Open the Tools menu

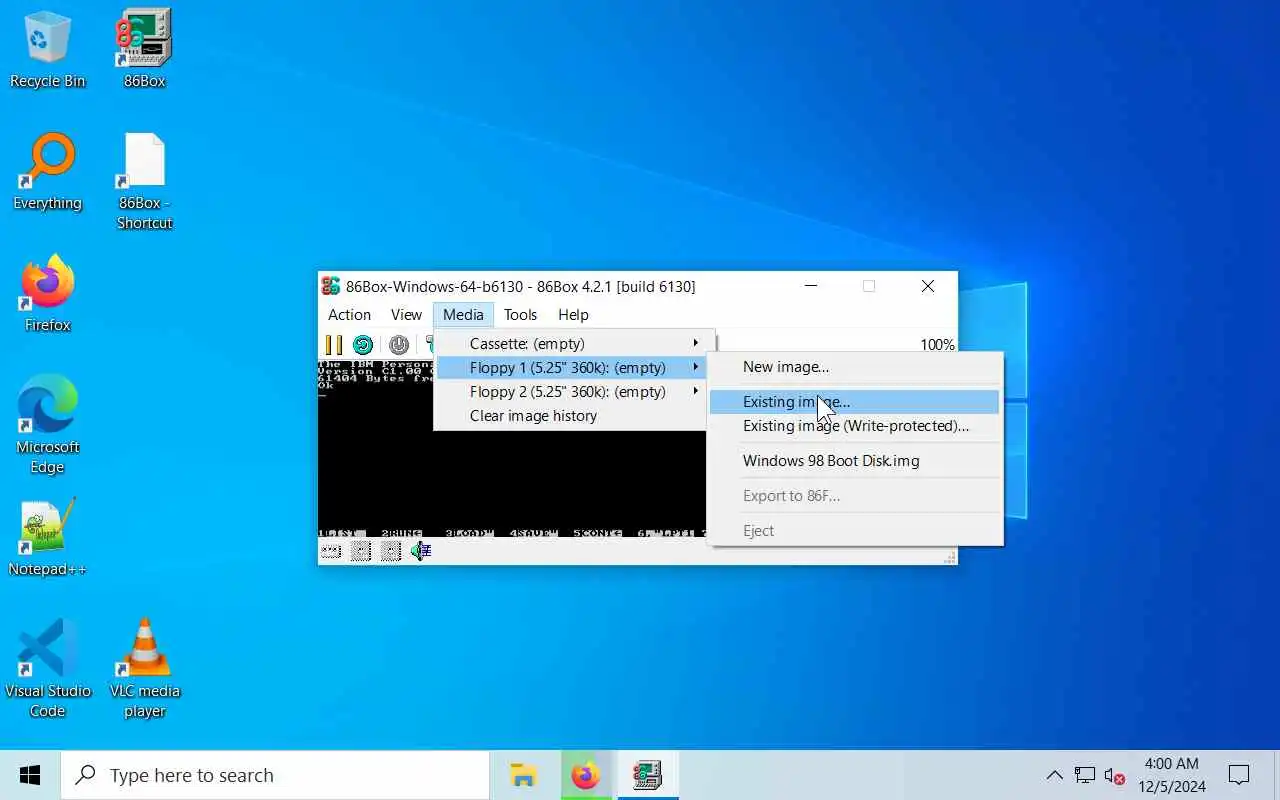pyautogui.click(x=520, y=315)
